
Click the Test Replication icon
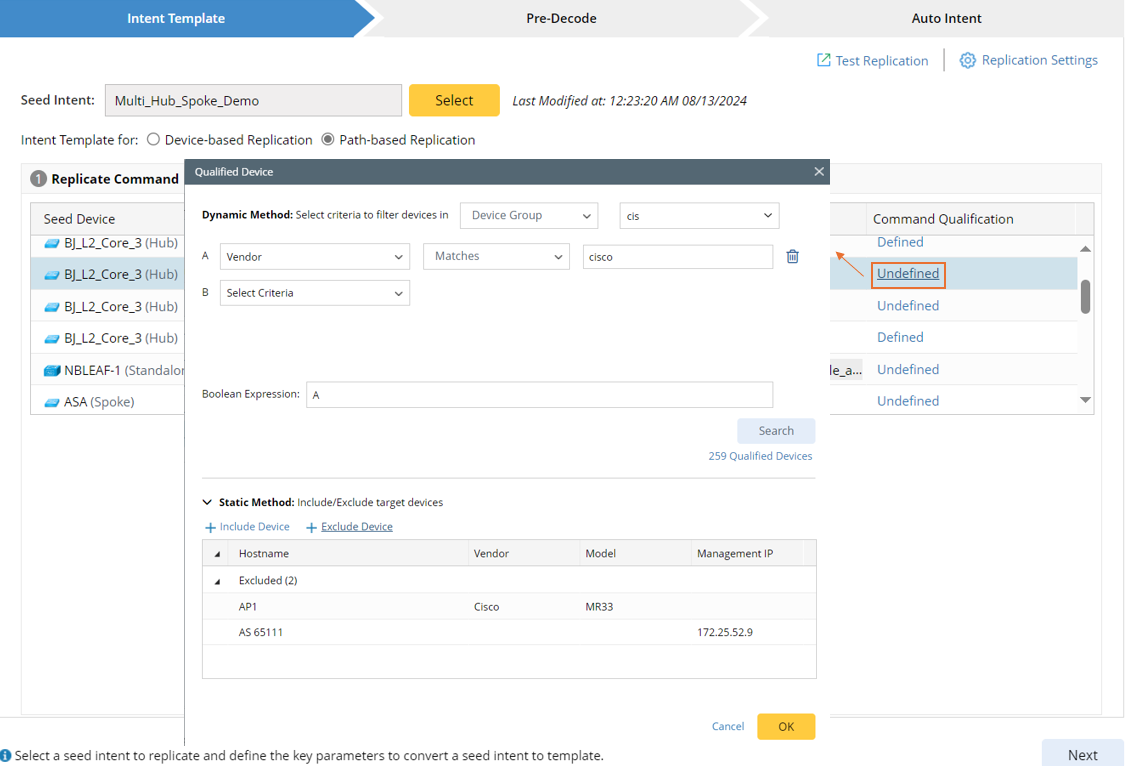point(824,60)
